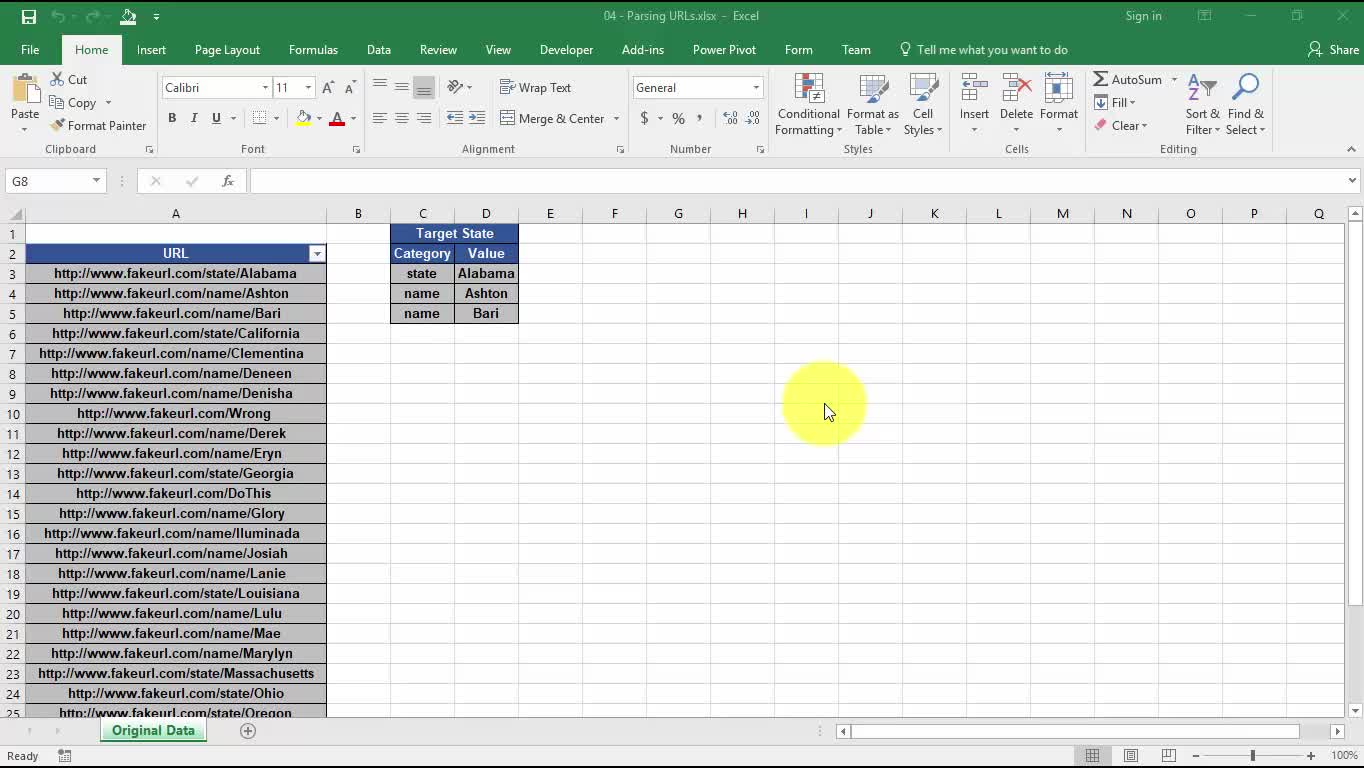Click the AutoSum sigma icon
Viewport: 1364px width, 768px height.
coord(1101,79)
